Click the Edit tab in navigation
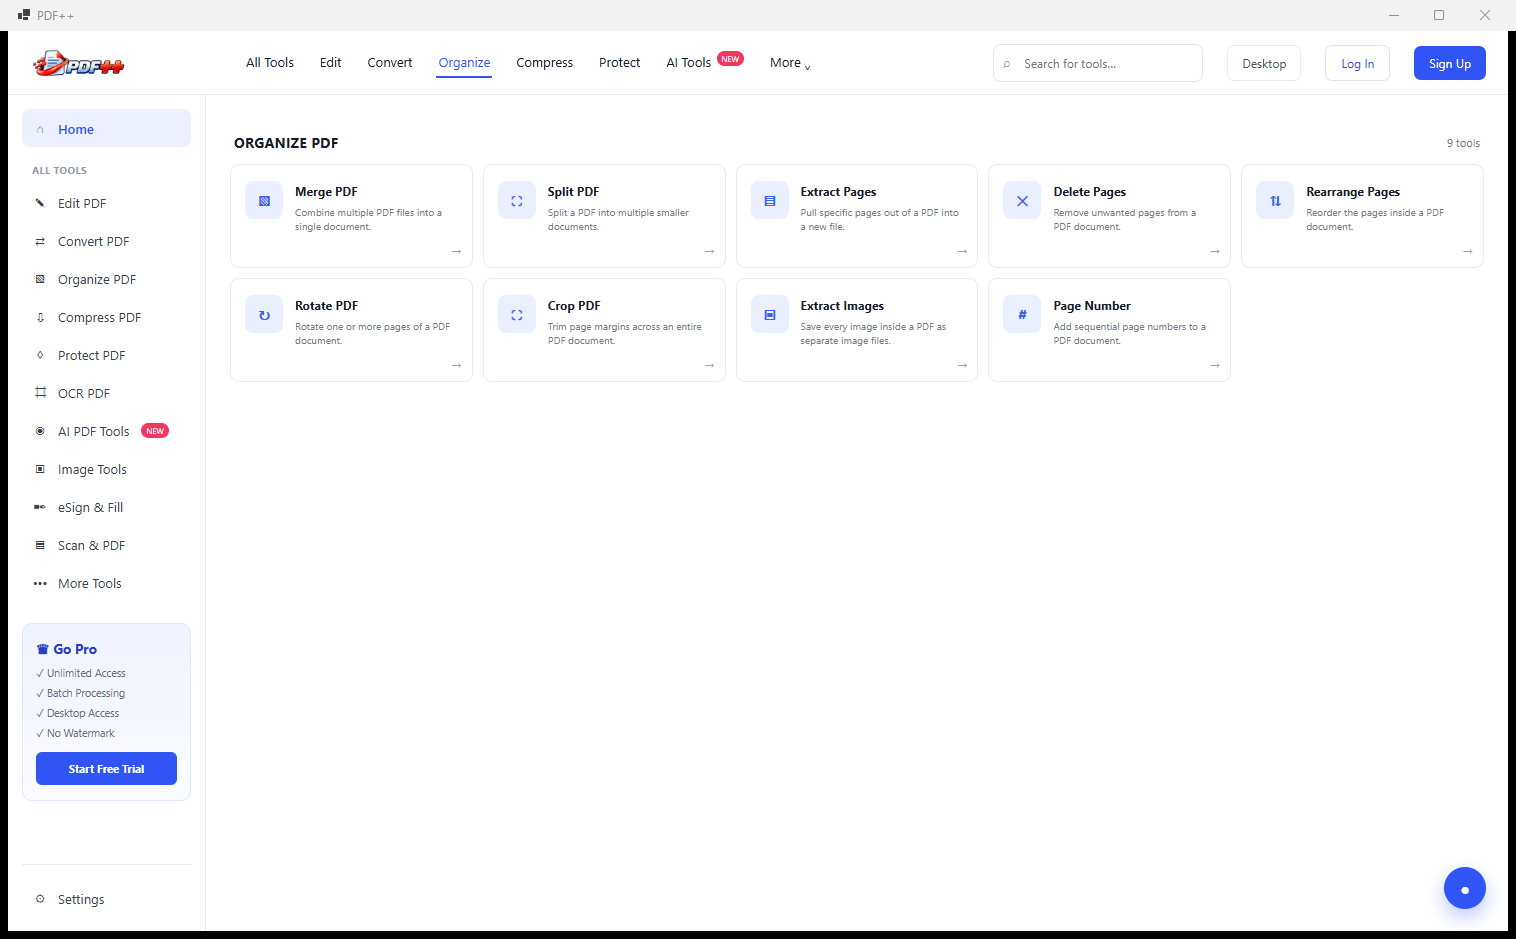 click(331, 63)
